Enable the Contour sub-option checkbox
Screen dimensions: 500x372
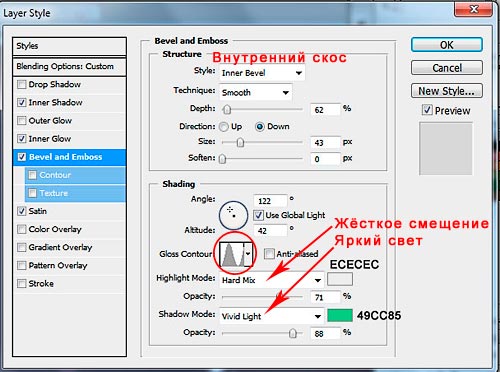[x=32, y=175]
